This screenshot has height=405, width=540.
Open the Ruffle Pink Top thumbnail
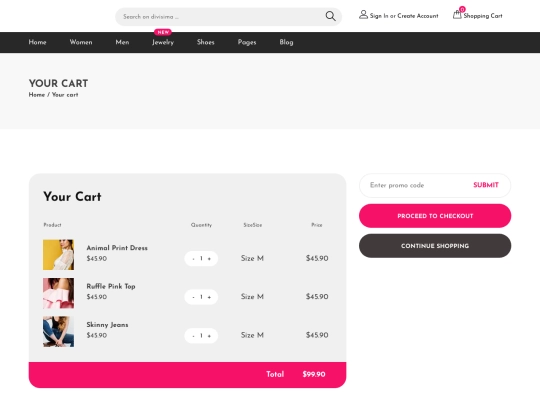(59, 293)
